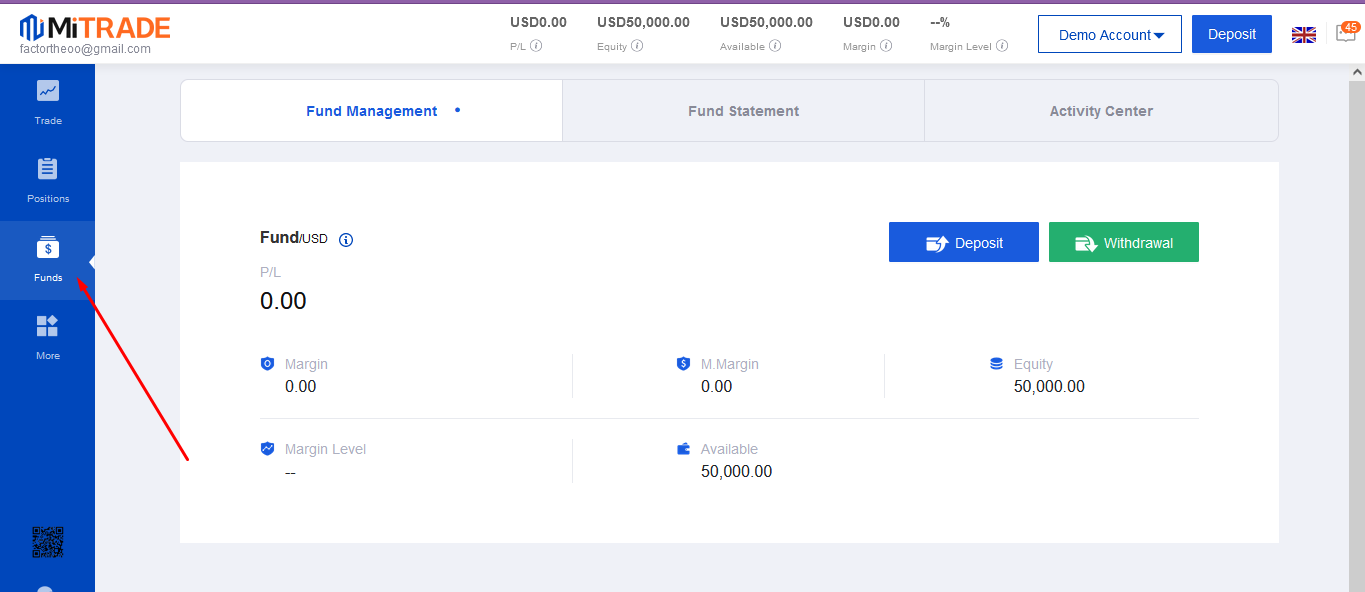Open the Trade chart icon in sidebar

48,91
